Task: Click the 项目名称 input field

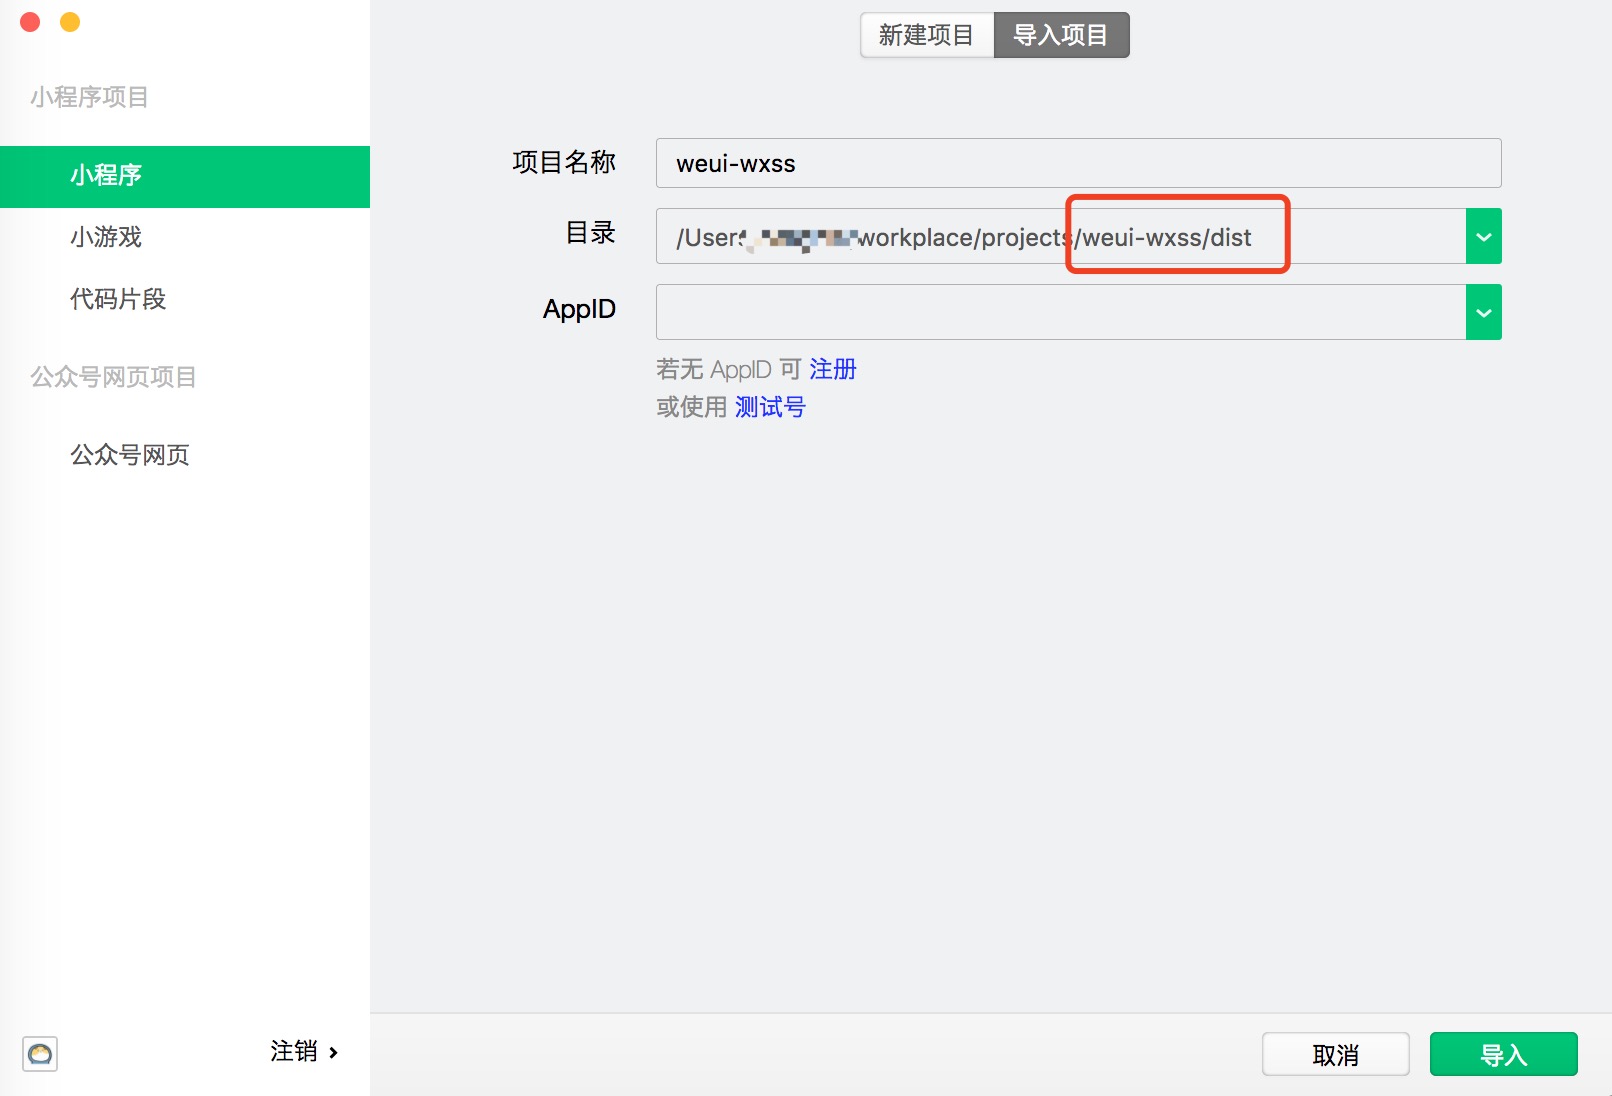Action: [1078, 163]
